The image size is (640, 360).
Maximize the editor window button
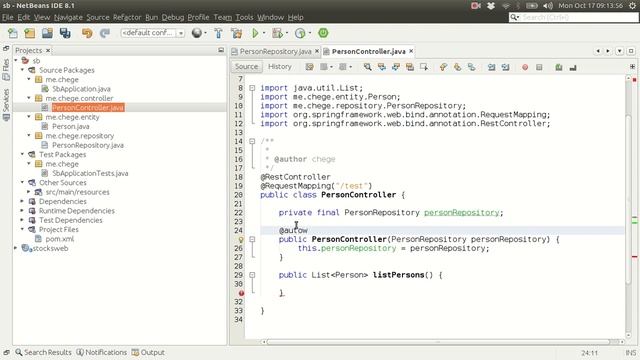click(631, 51)
